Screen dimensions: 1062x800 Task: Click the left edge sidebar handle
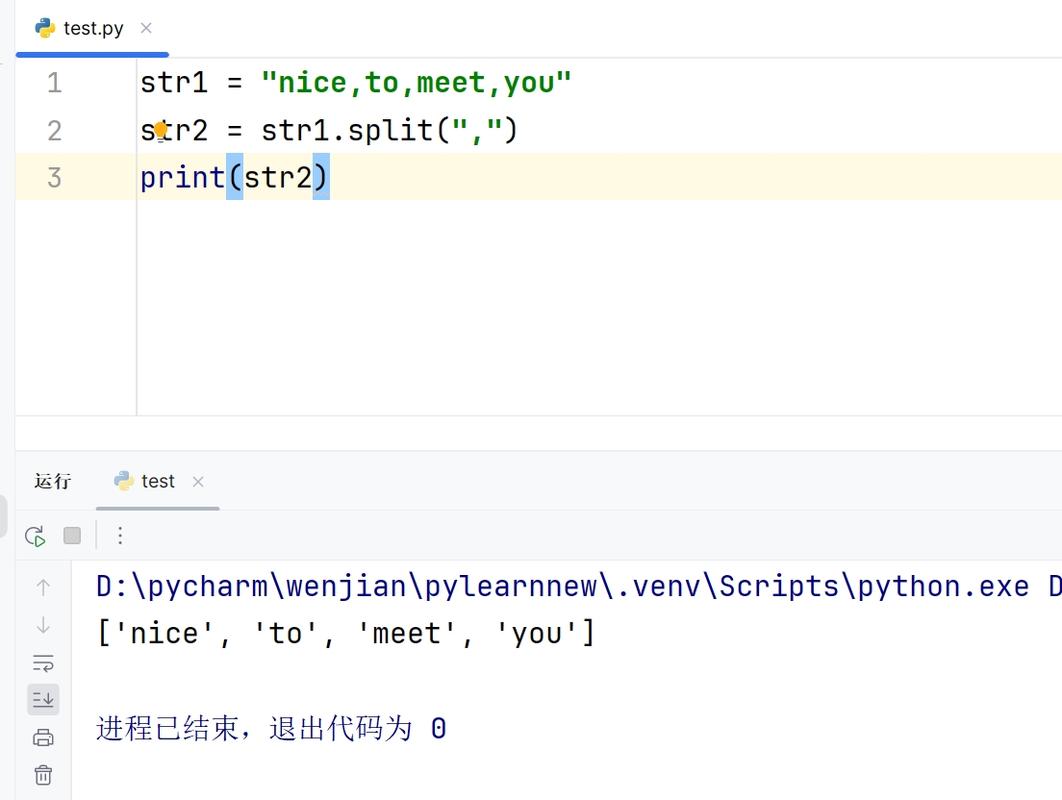click(x=4, y=517)
